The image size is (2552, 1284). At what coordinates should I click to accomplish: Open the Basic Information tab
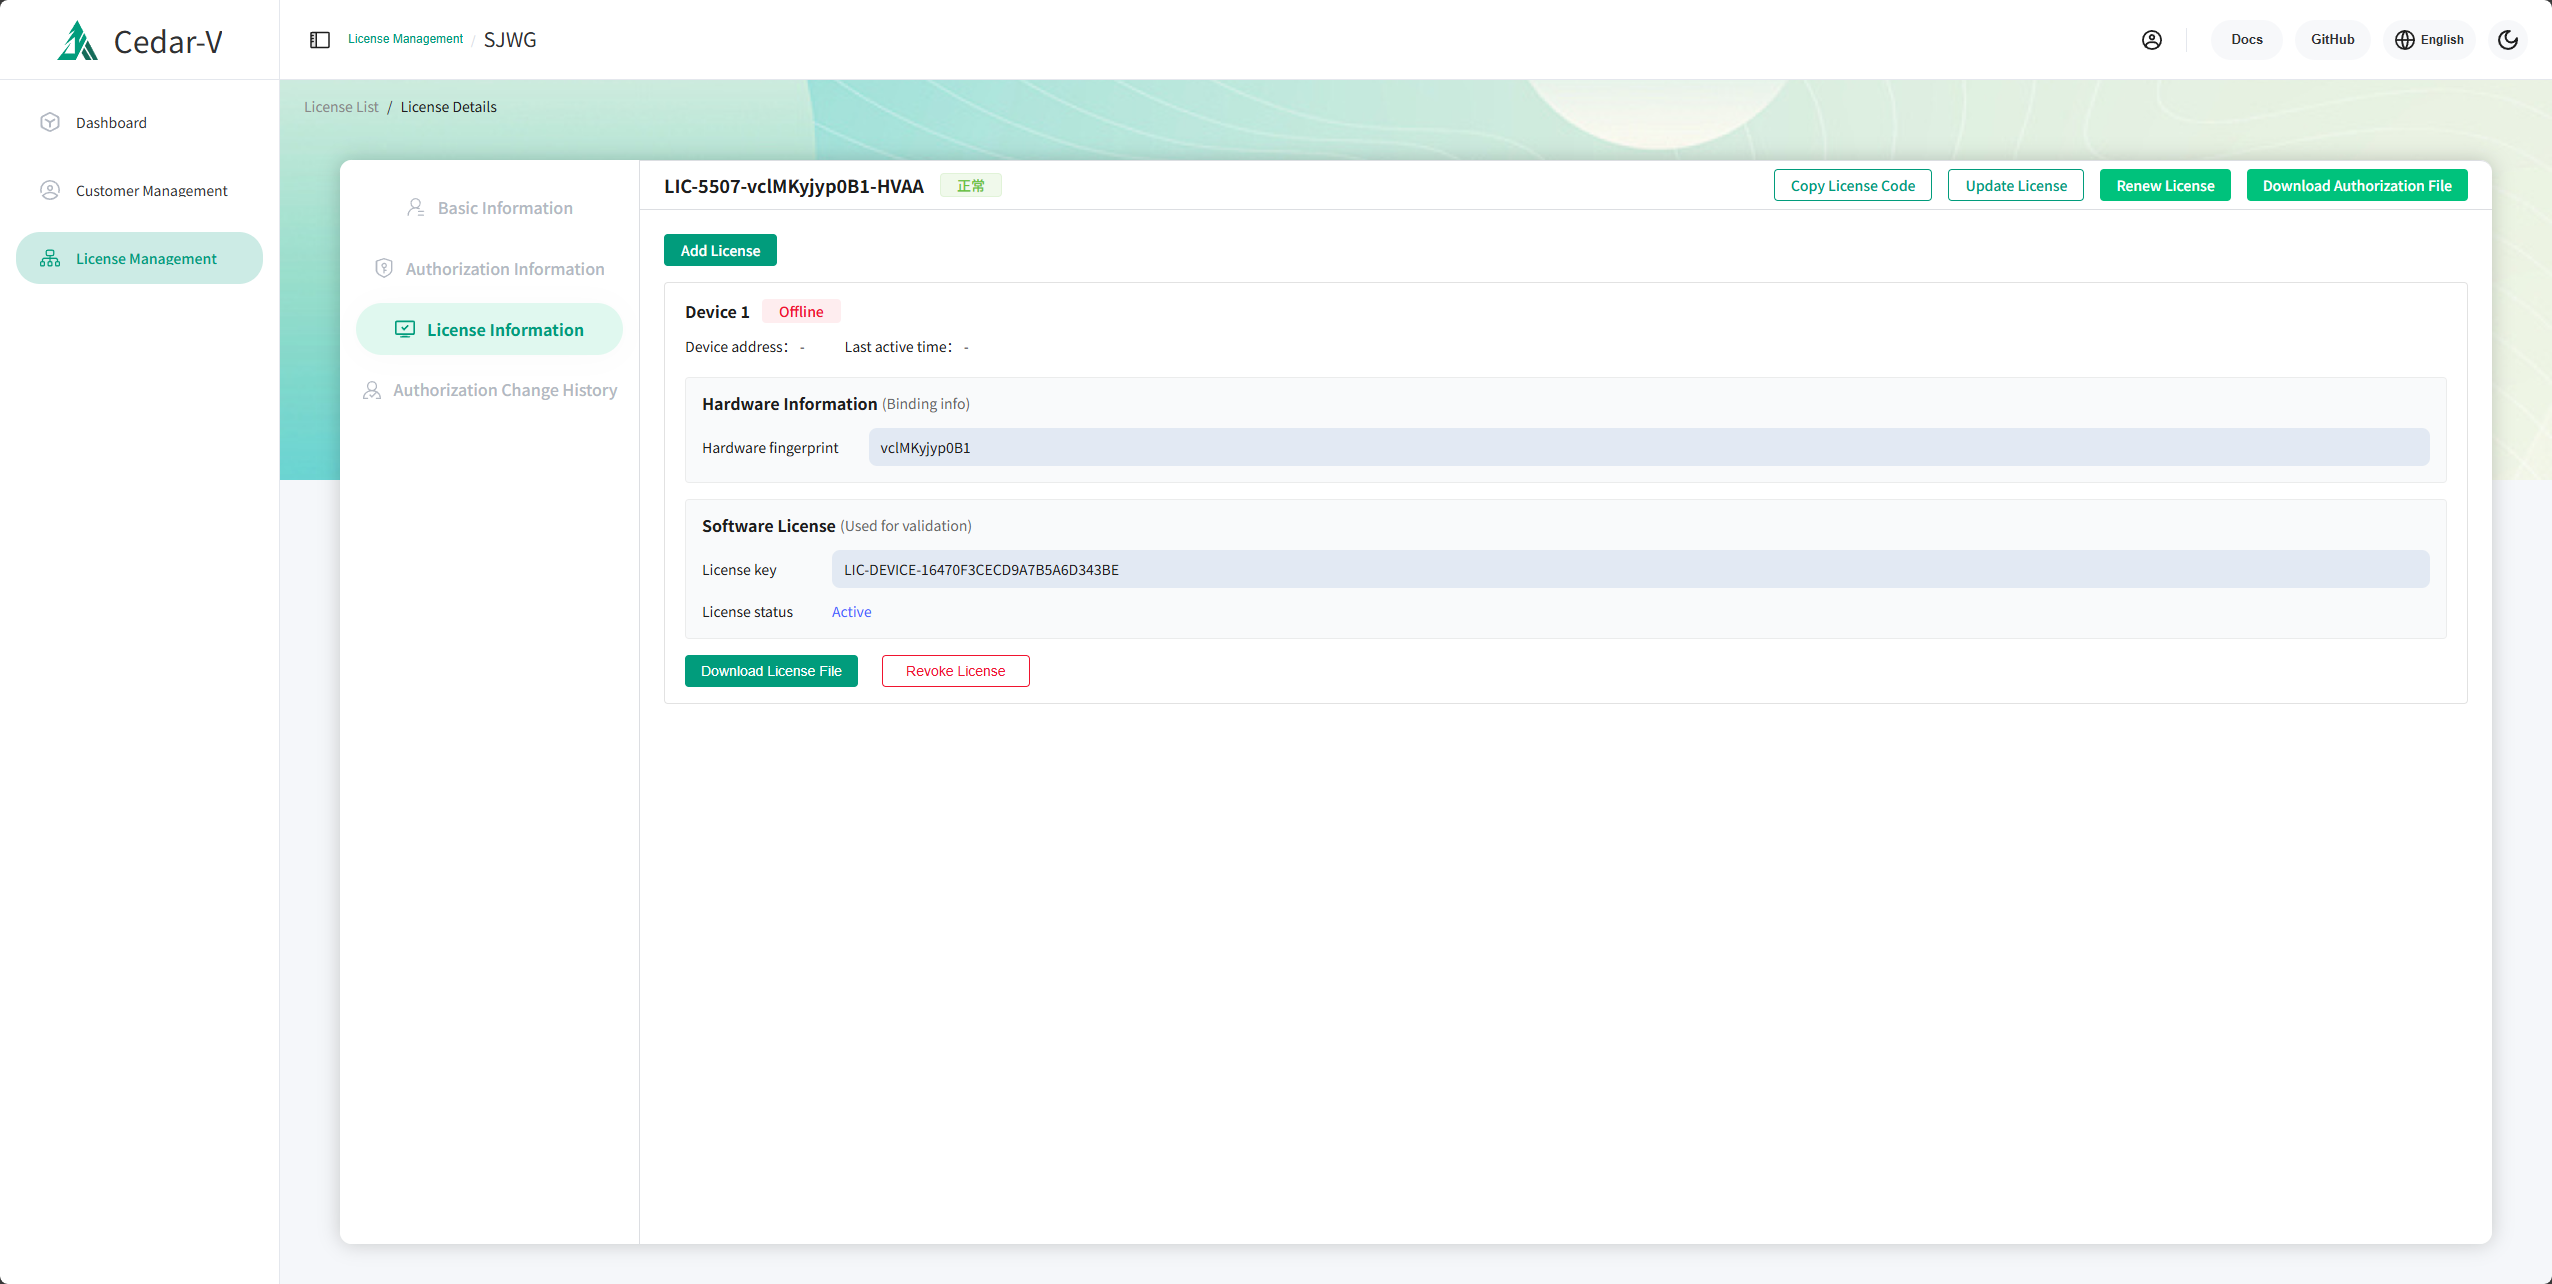click(x=504, y=207)
